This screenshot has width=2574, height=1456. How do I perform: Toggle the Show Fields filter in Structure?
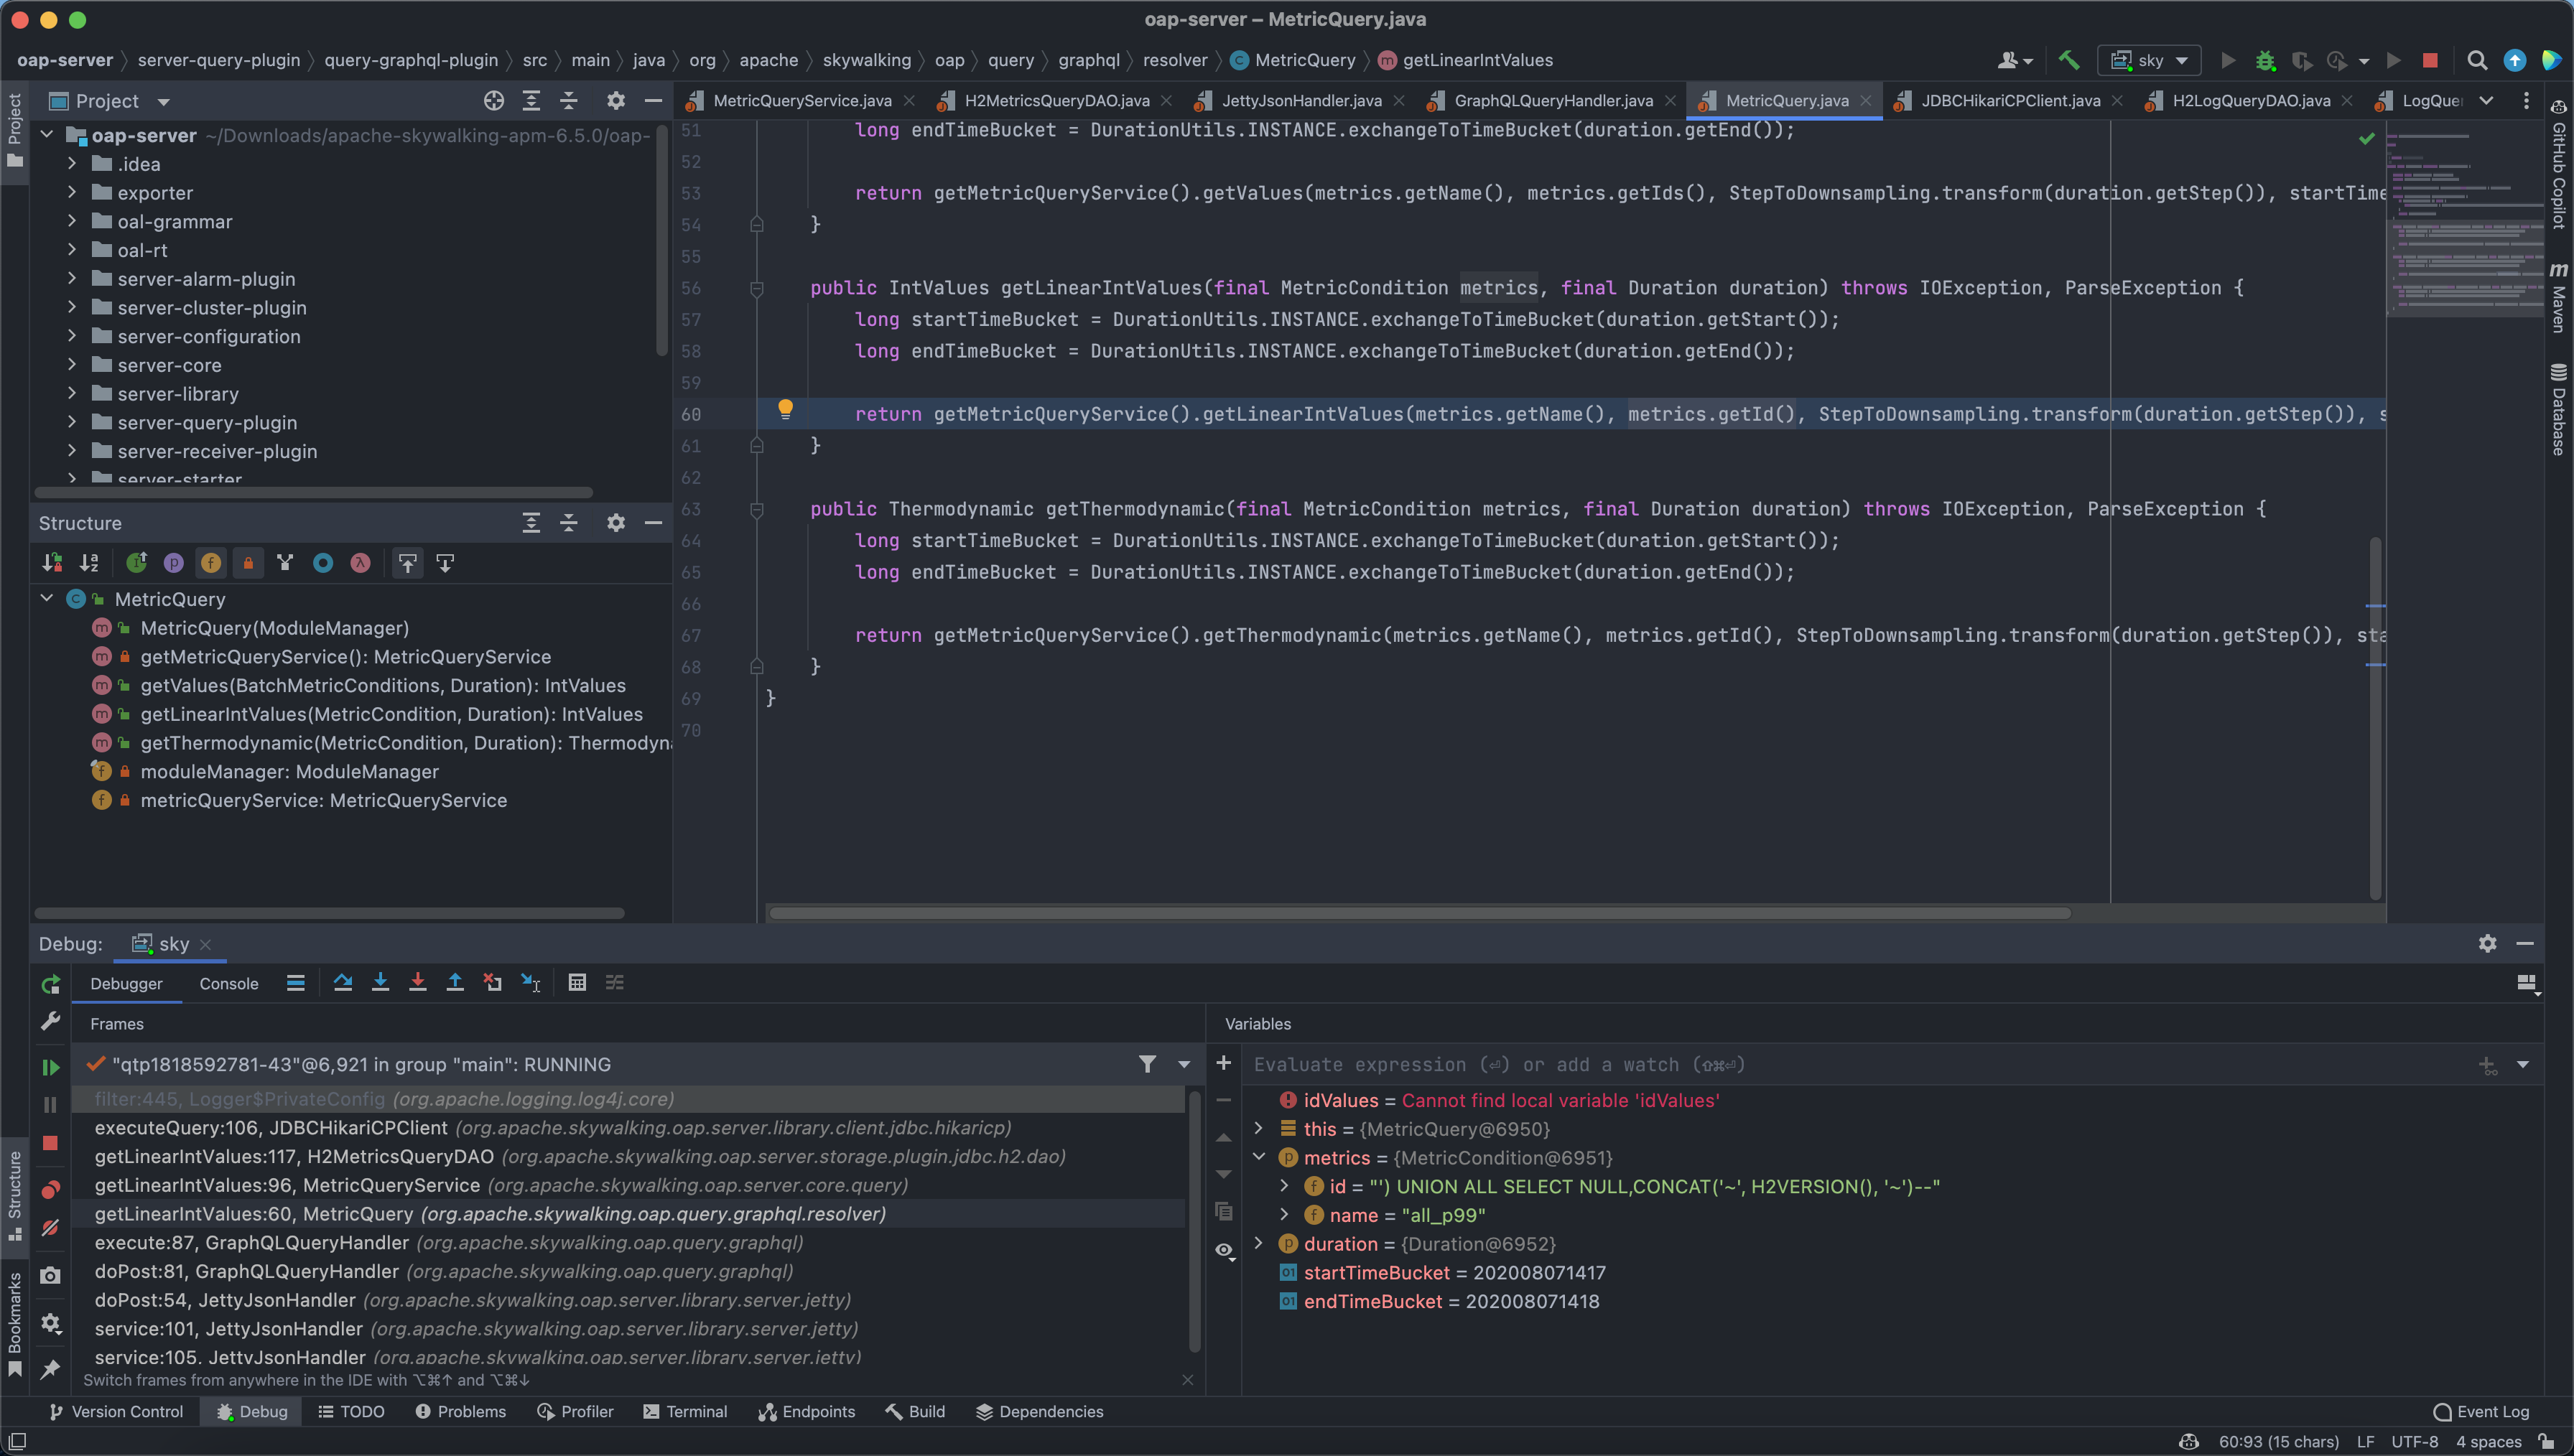211,563
